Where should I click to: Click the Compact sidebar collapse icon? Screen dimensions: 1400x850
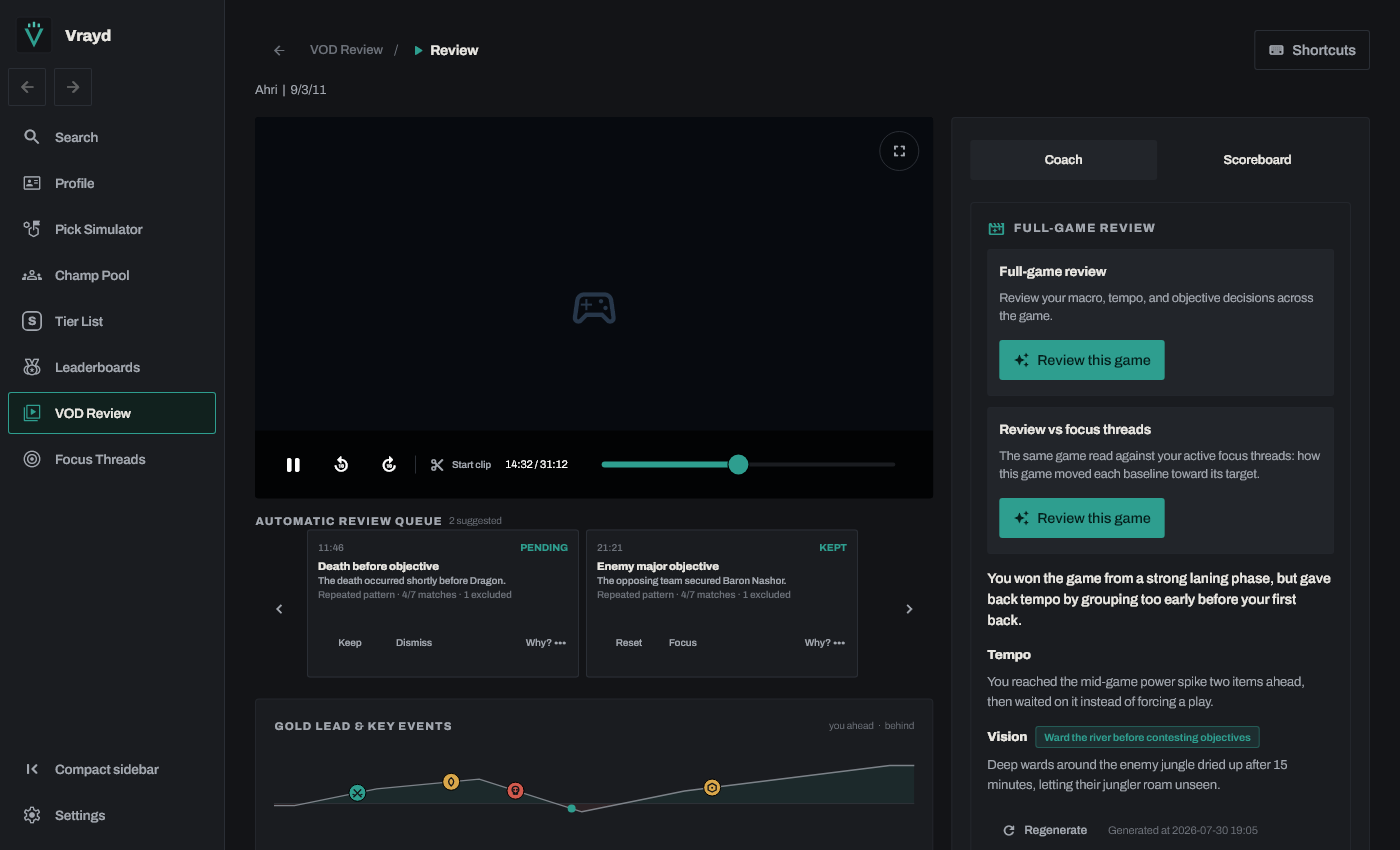point(32,769)
